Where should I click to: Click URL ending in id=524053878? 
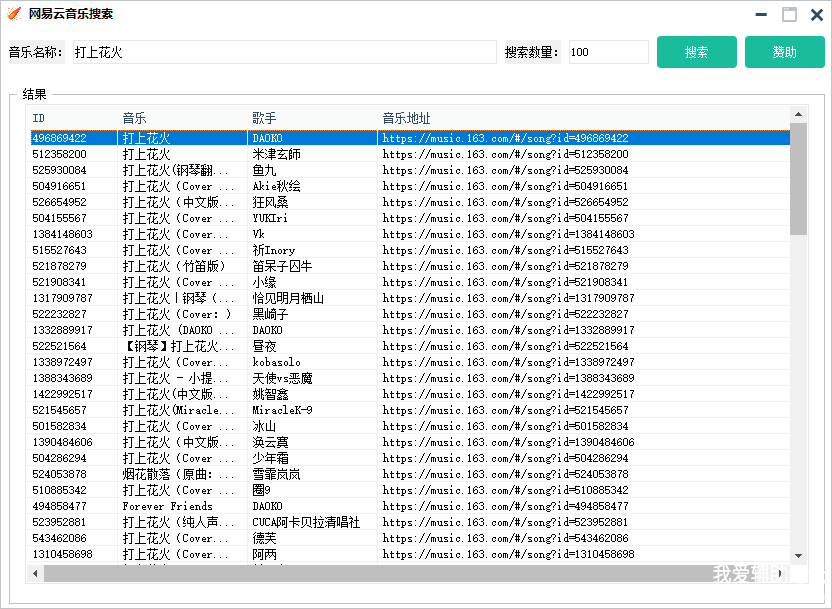[505, 474]
